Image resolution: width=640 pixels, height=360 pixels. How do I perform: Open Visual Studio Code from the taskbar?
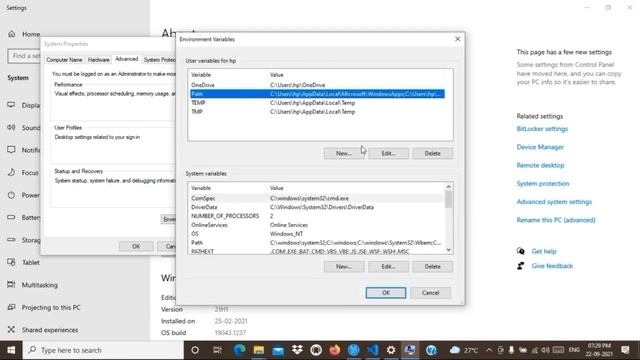[373, 350]
